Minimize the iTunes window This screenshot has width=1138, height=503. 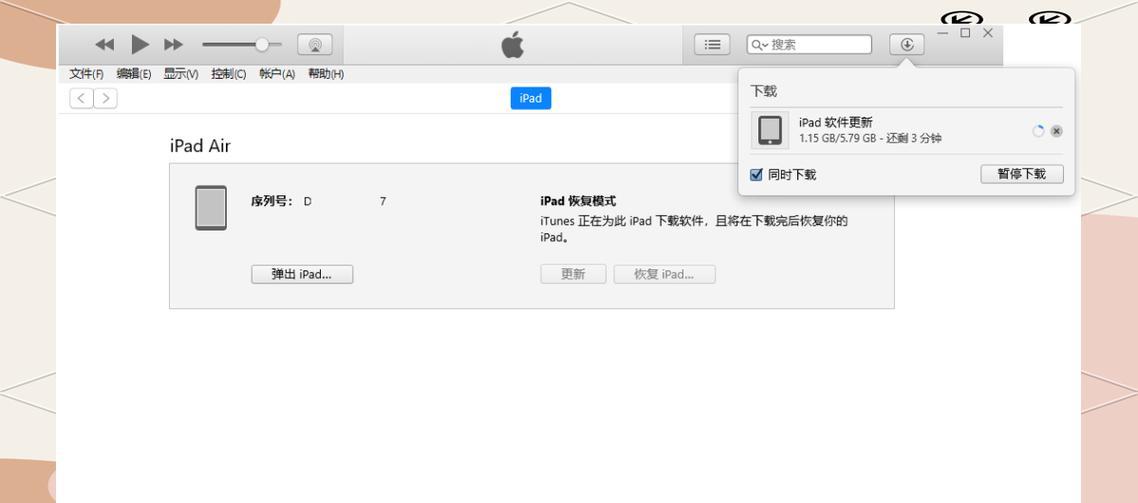click(x=942, y=33)
